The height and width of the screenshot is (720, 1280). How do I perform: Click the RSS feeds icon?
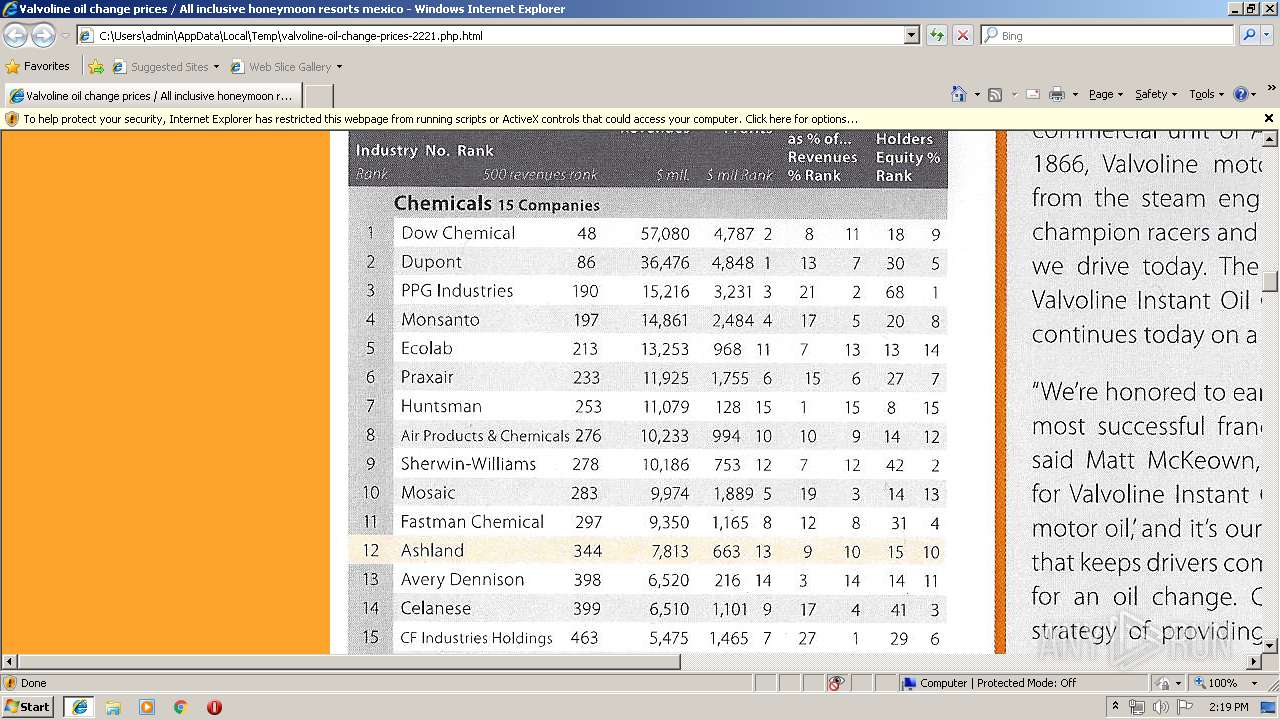click(x=995, y=94)
